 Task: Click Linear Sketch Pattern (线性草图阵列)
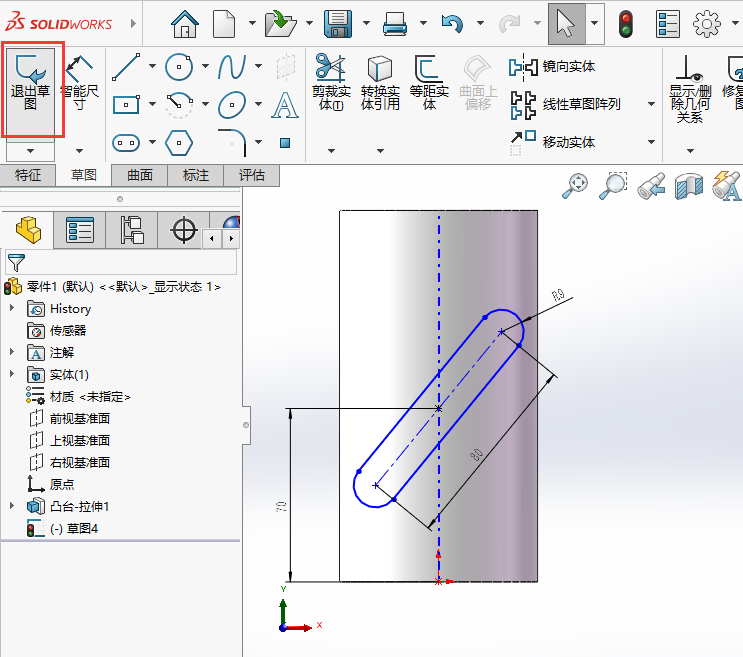click(x=565, y=104)
